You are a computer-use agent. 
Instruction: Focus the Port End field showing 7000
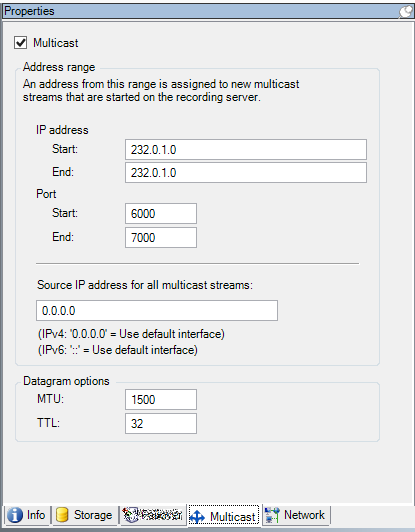coord(161,237)
